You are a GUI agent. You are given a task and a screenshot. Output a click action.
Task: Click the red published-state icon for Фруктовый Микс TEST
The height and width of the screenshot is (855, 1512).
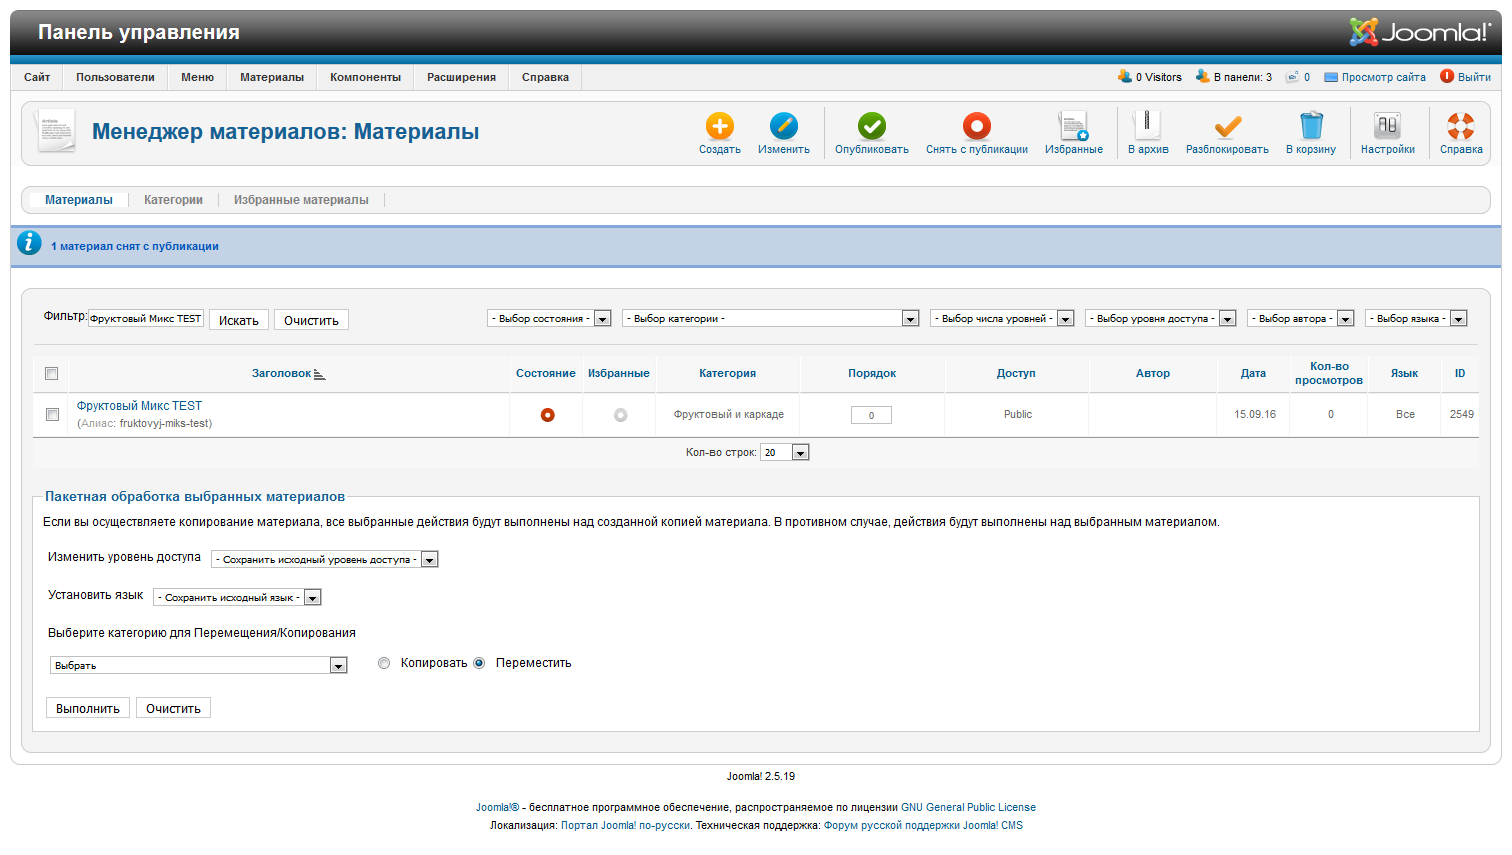547,415
